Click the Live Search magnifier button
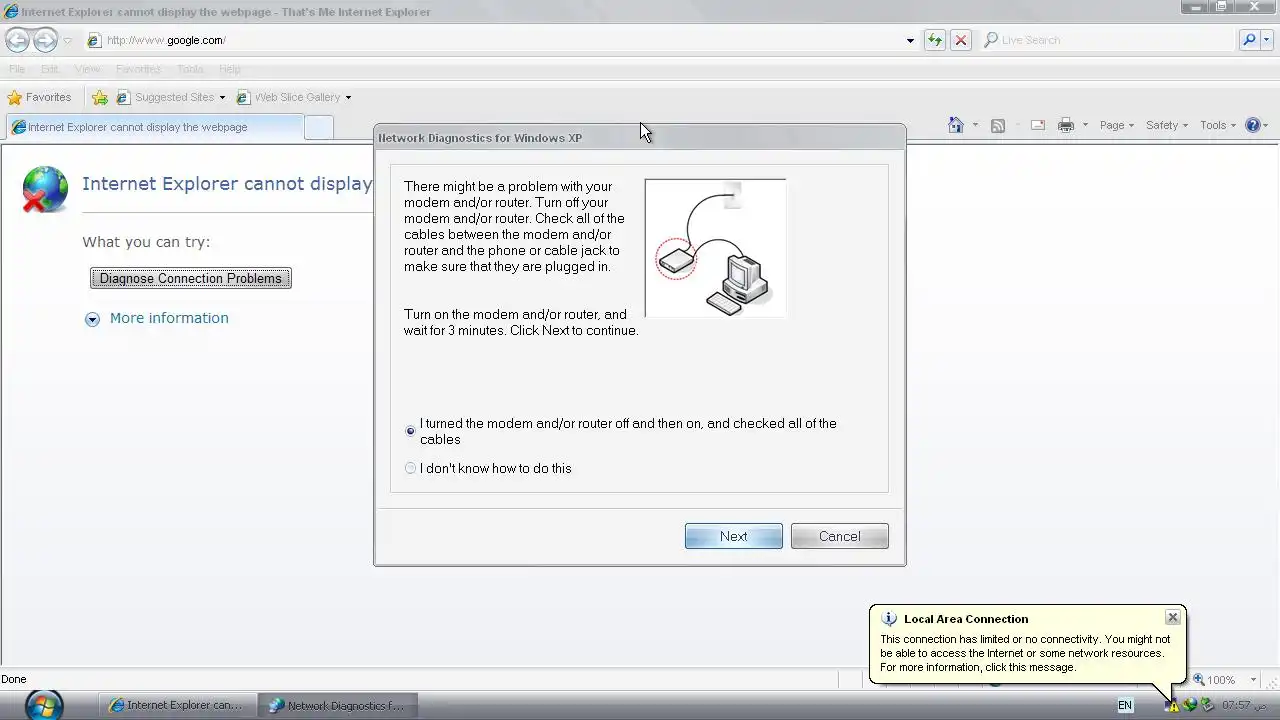This screenshot has height=720, width=1280. coord(1248,40)
